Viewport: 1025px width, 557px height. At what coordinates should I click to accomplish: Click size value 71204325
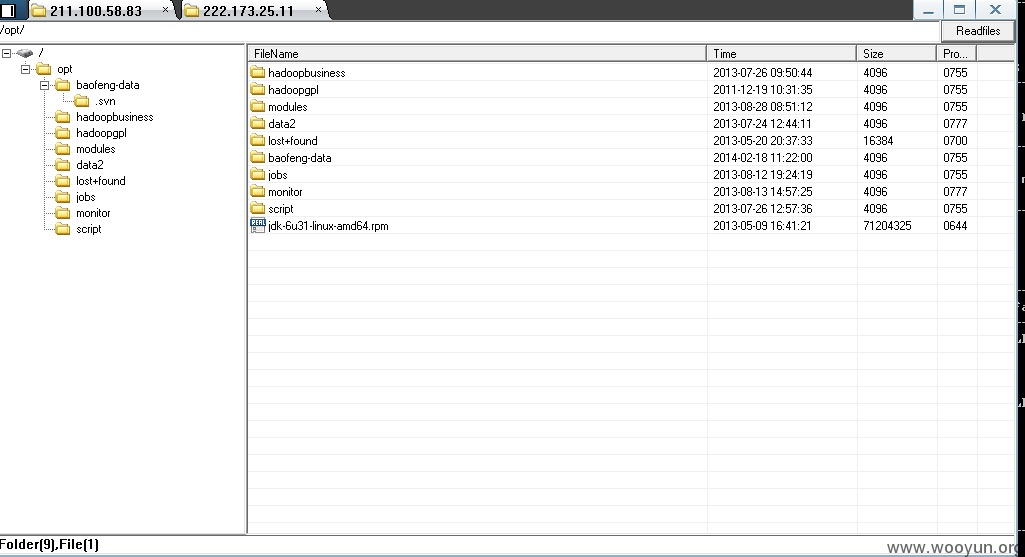[x=887, y=226]
